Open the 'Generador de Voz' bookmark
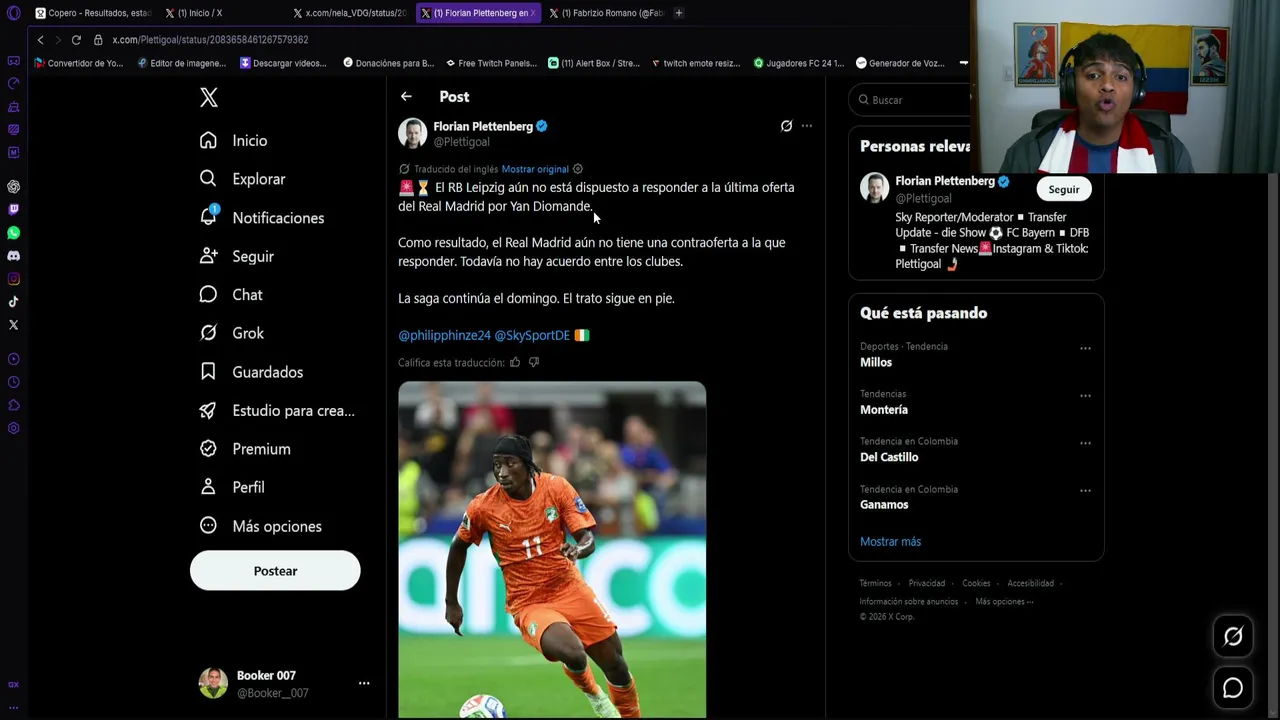The image size is (1280, 720). pyautogui.click(x=900, y=63)
